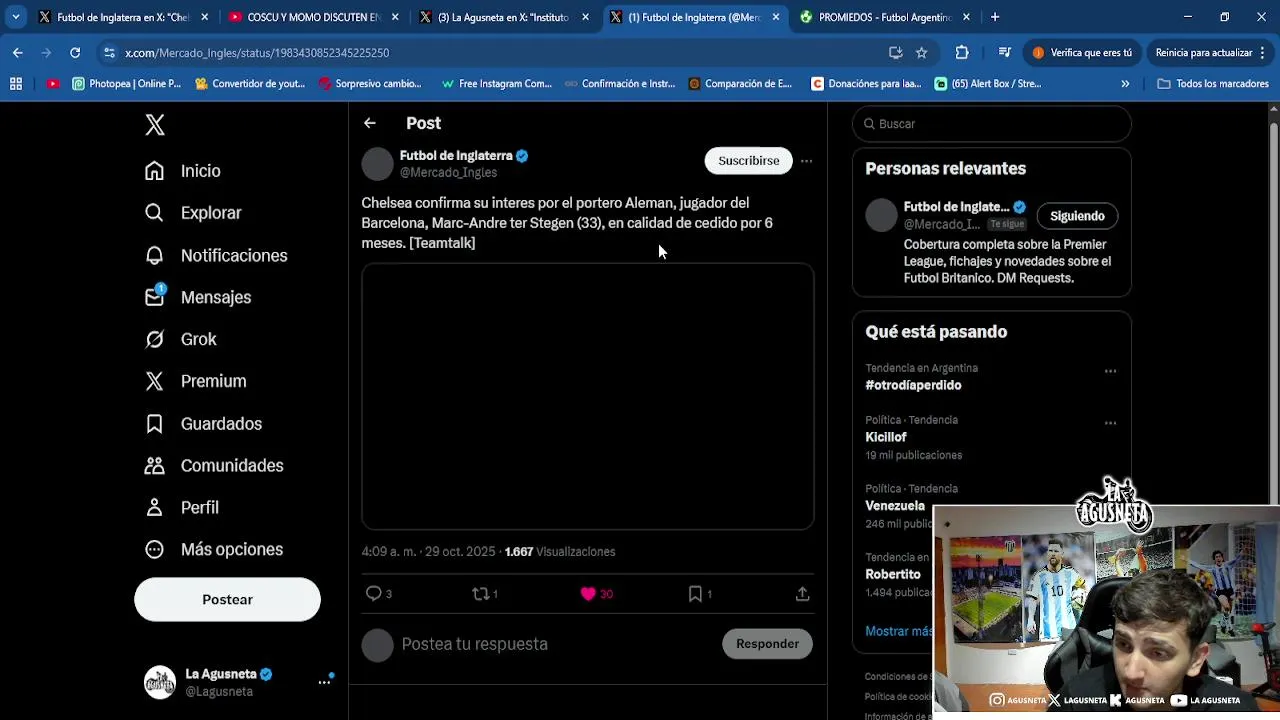Click the repost icon
Image resolution: width=1280 pixels, height=720 pixels.
pos(480,594)
